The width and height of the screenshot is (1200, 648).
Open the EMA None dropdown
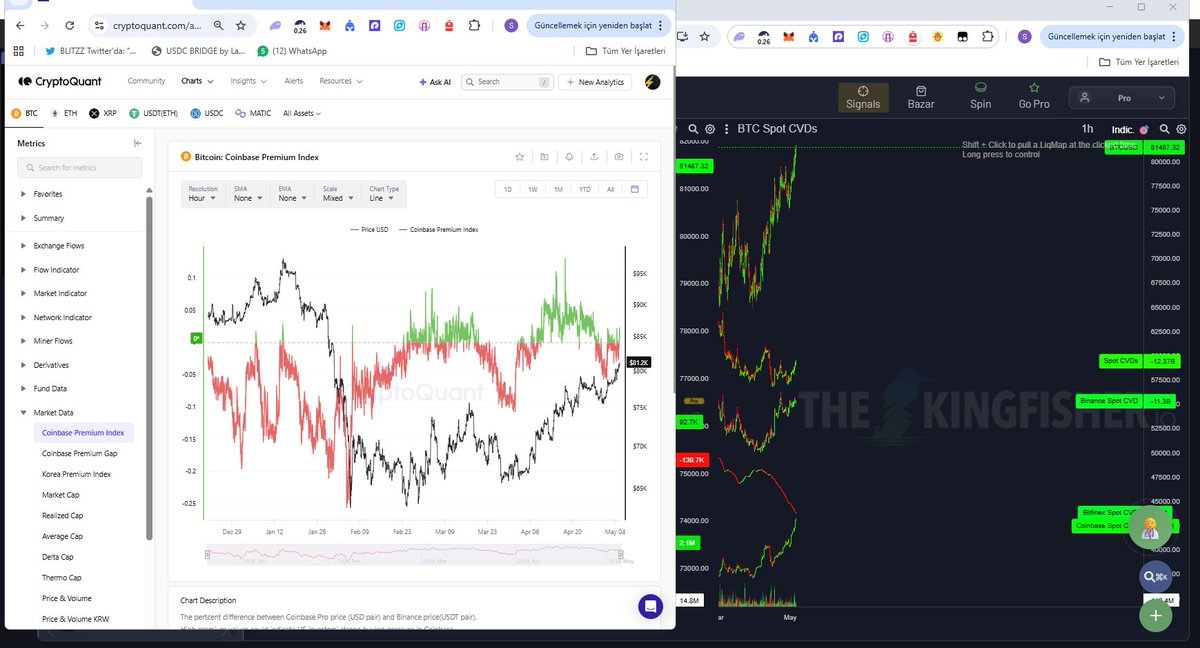[293, 193]
